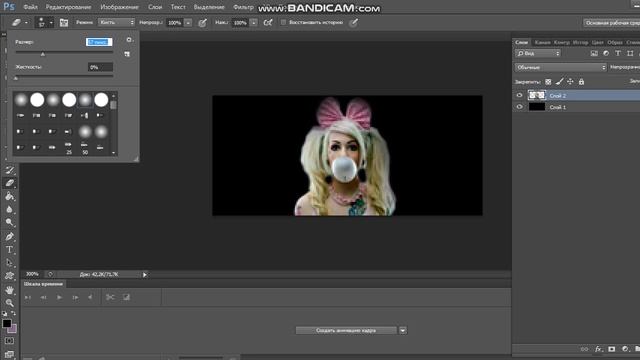The height and width of the screenshot is (360, 640).
Task: Toggle lock all padlock icon
Action: (x=581, y=82)
